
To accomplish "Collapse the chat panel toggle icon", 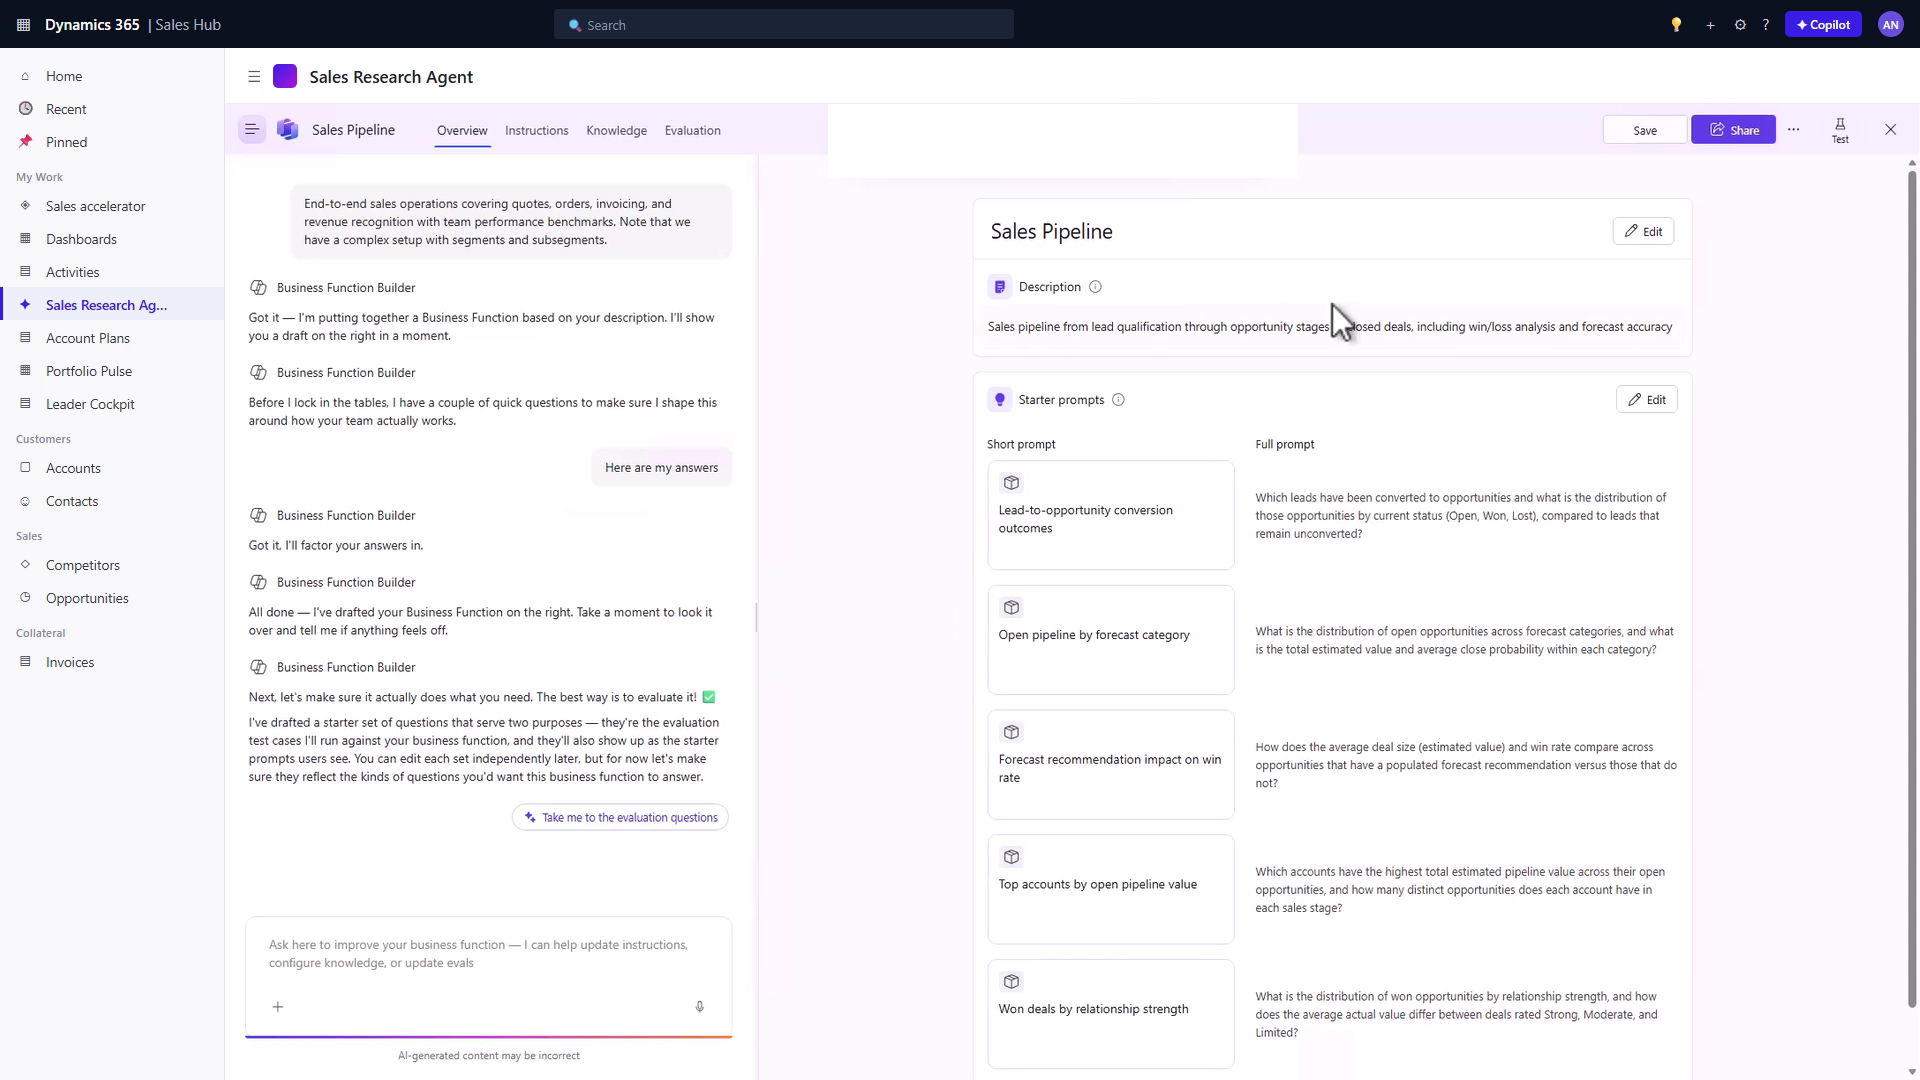I will [252, 130].
